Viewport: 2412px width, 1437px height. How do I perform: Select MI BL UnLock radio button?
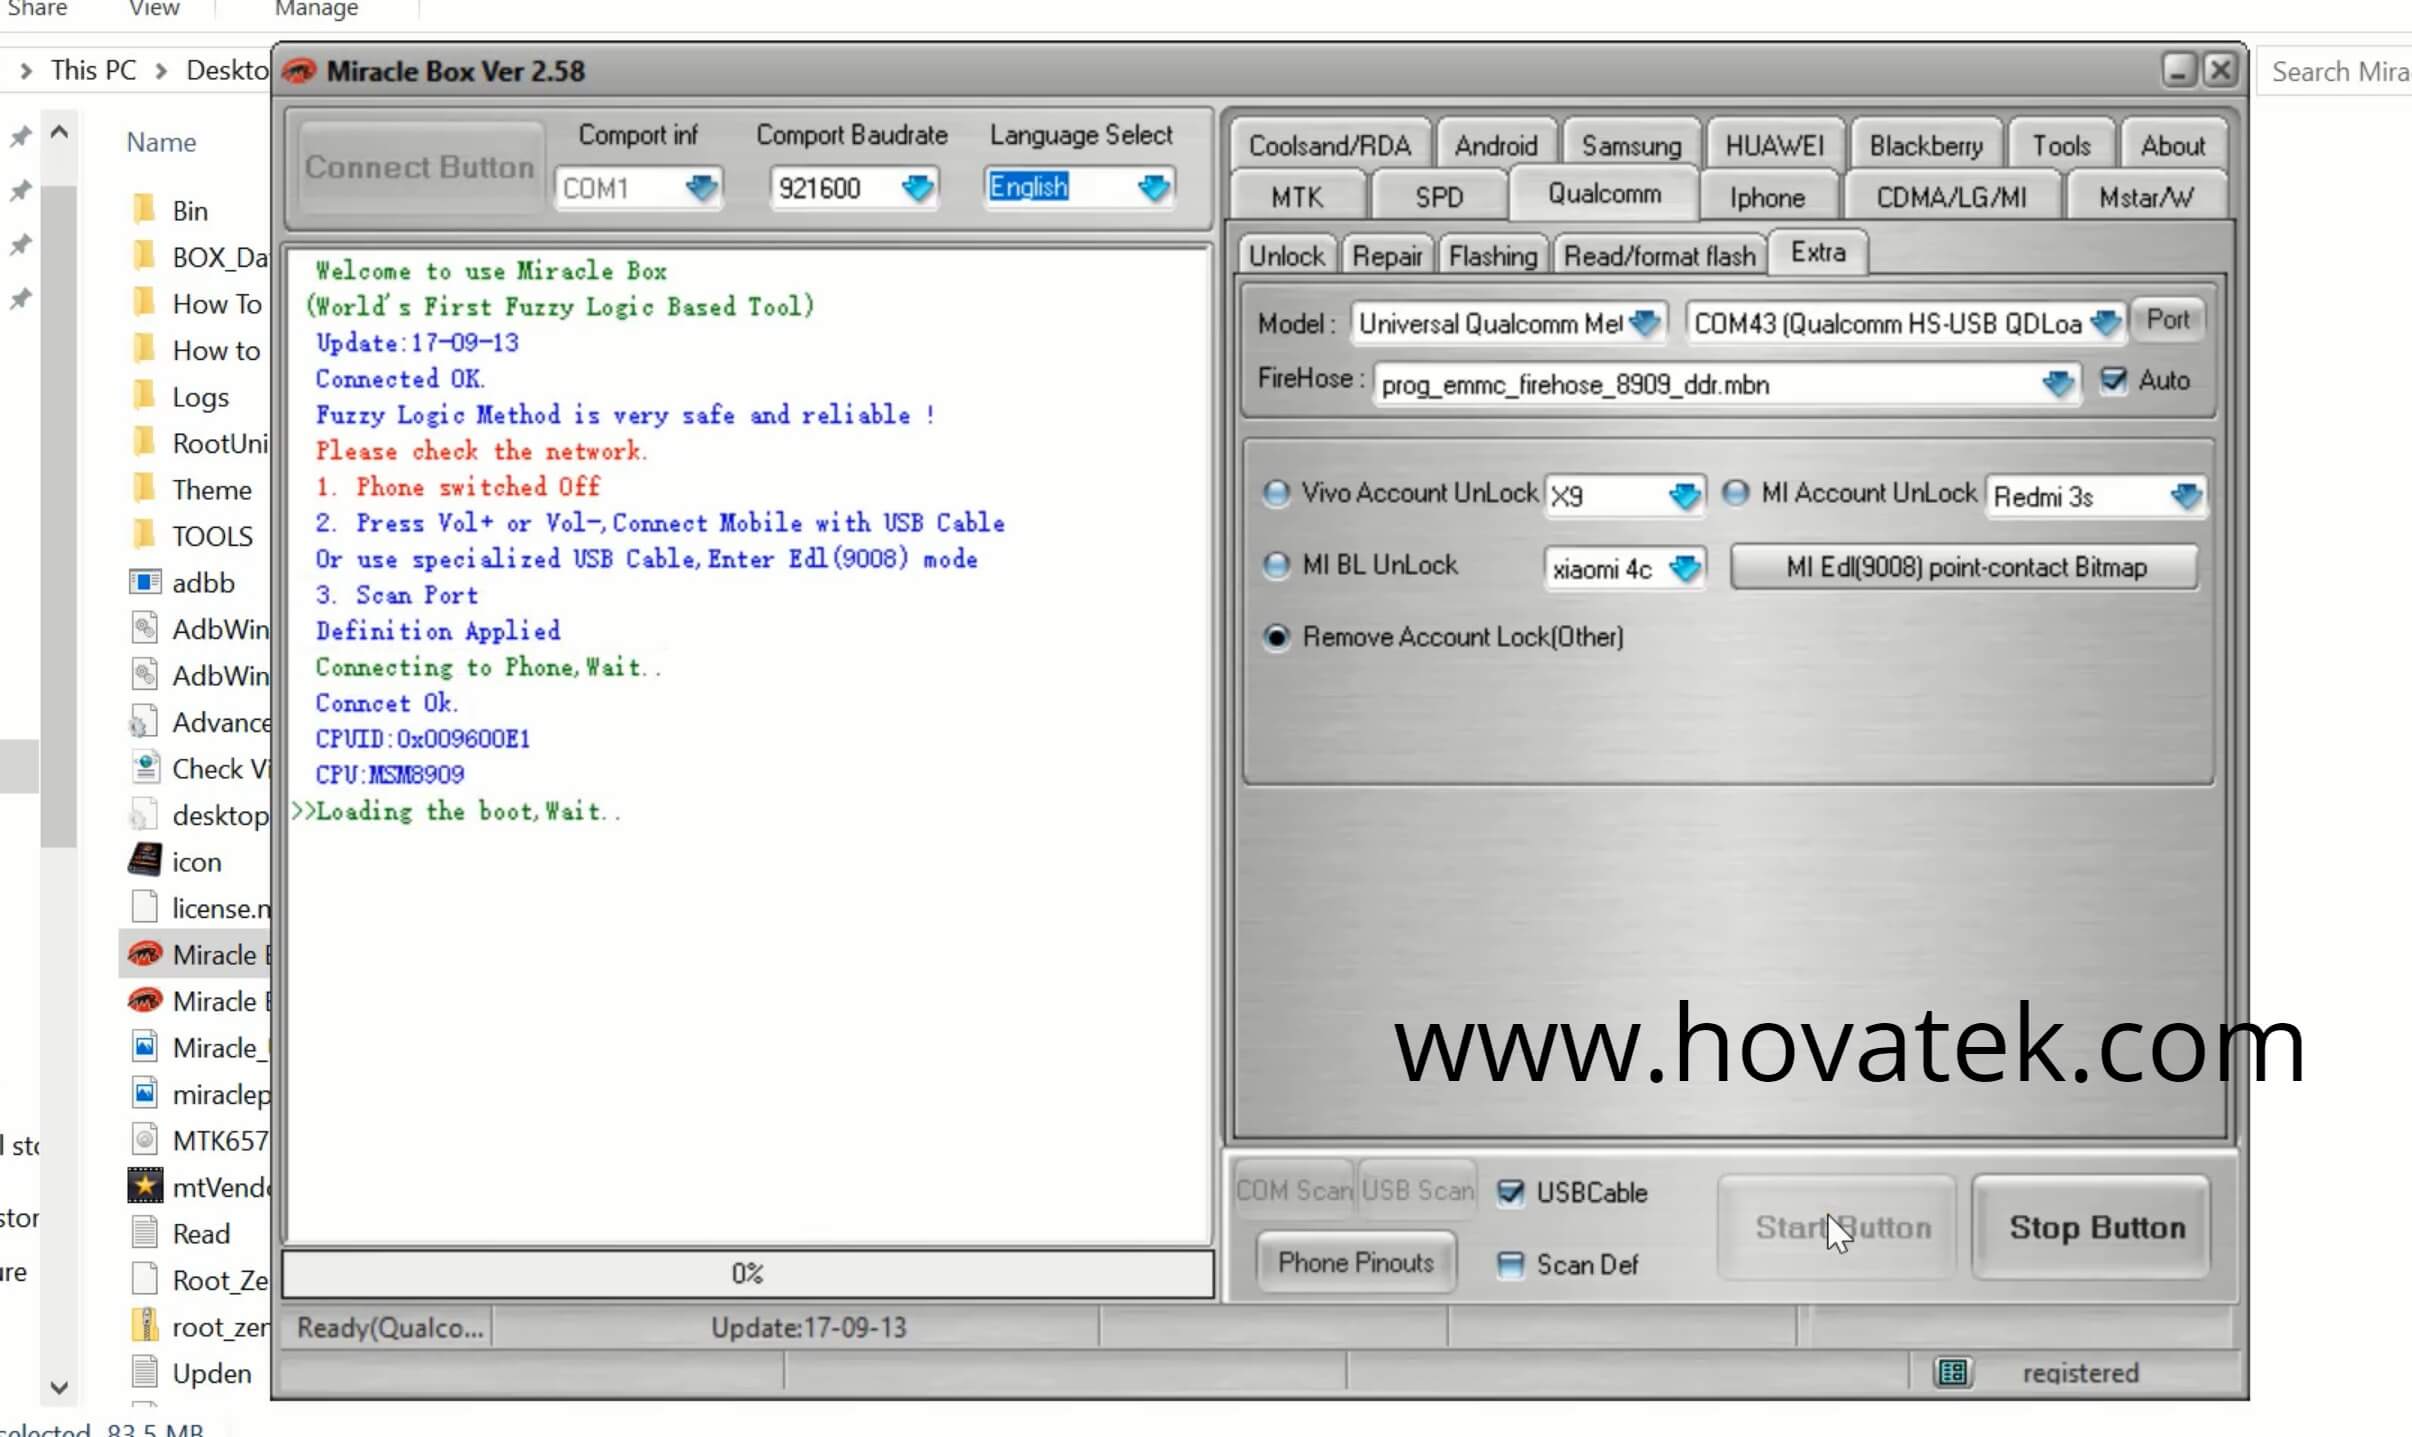[1276, 565]
